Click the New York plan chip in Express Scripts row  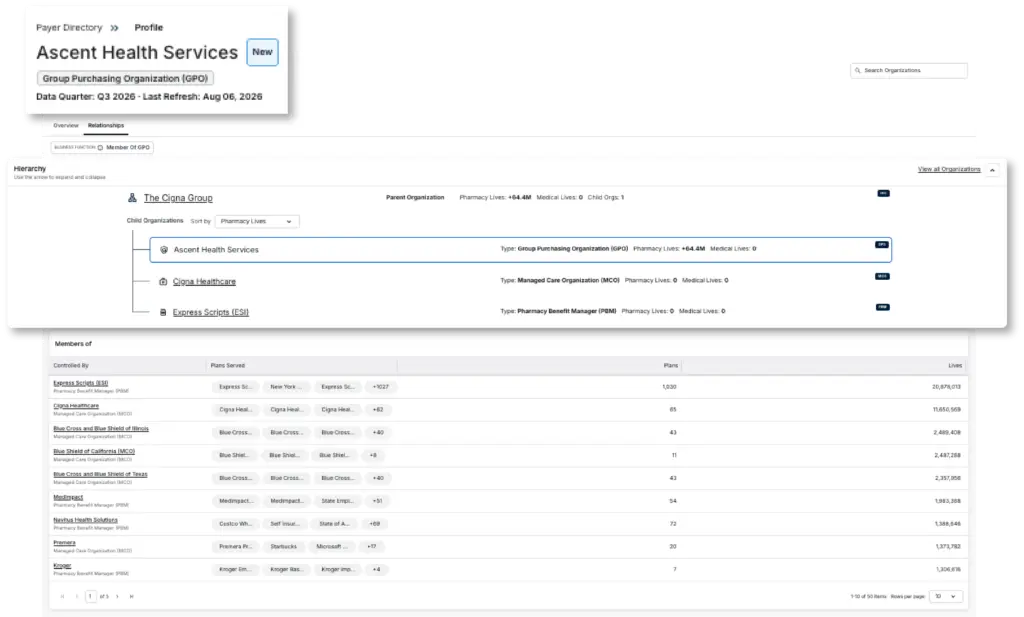pyautogui.click(x=285, y=387)
